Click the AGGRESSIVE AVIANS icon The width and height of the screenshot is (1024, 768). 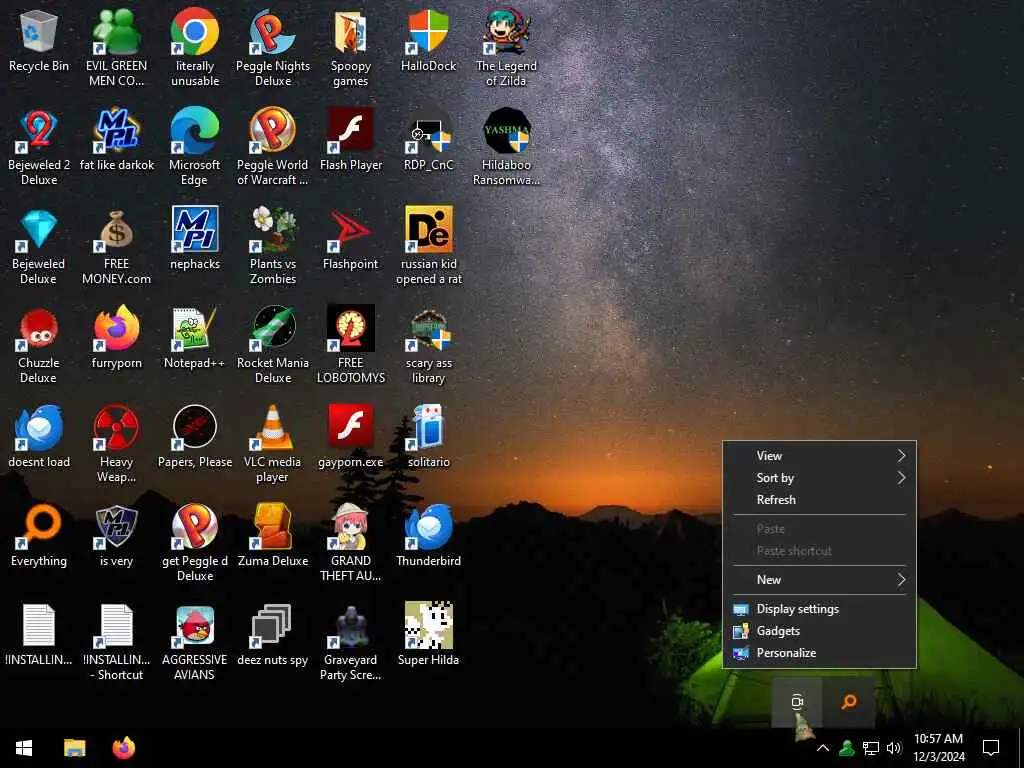(195, 643)
